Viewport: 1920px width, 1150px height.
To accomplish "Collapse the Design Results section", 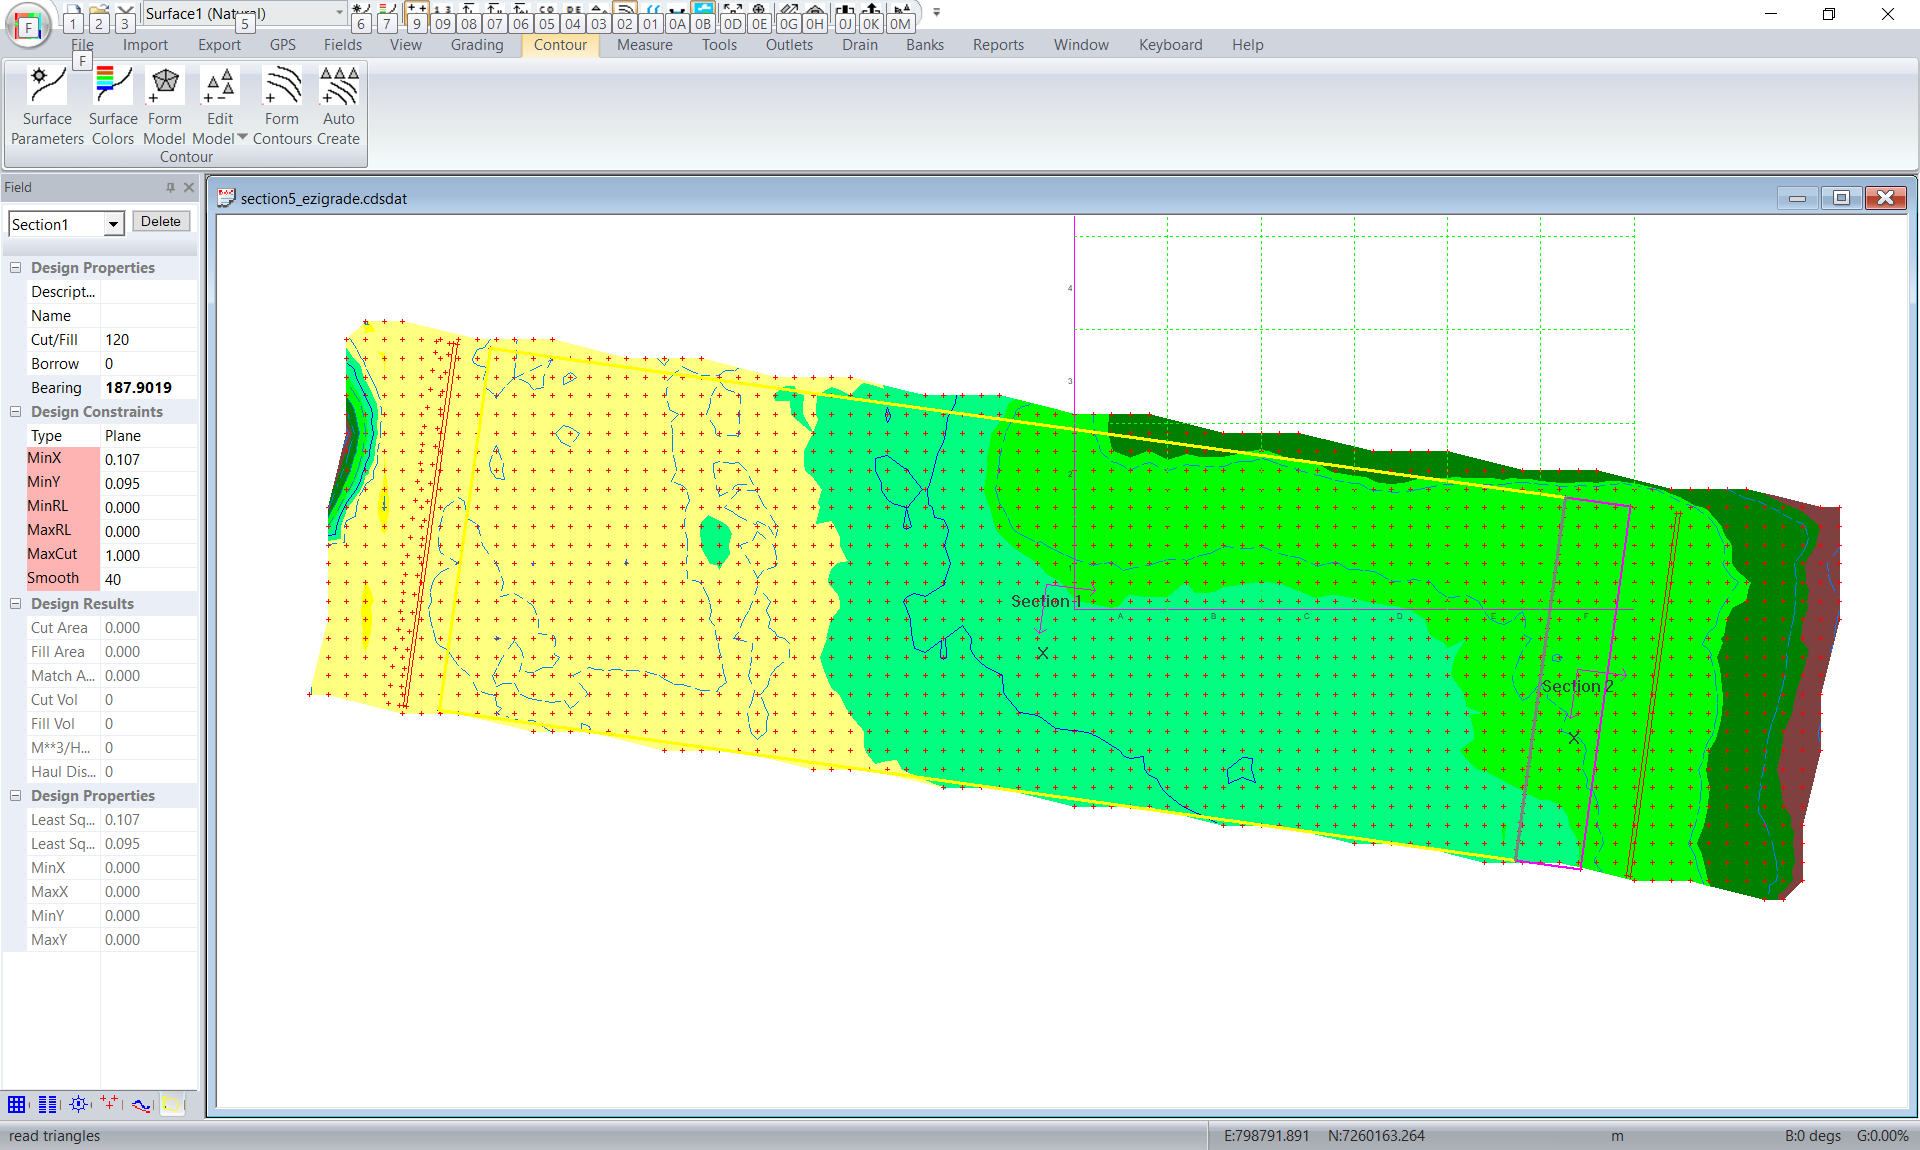I will click(x=16, y=604).
